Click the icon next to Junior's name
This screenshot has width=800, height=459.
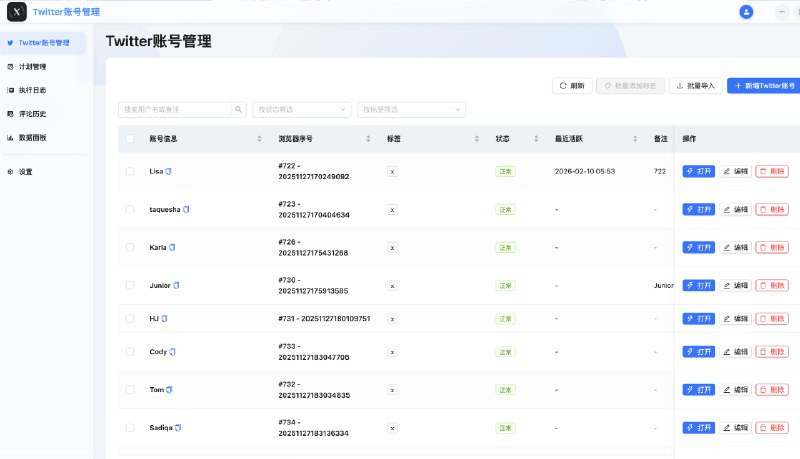(x=177, y=285)
